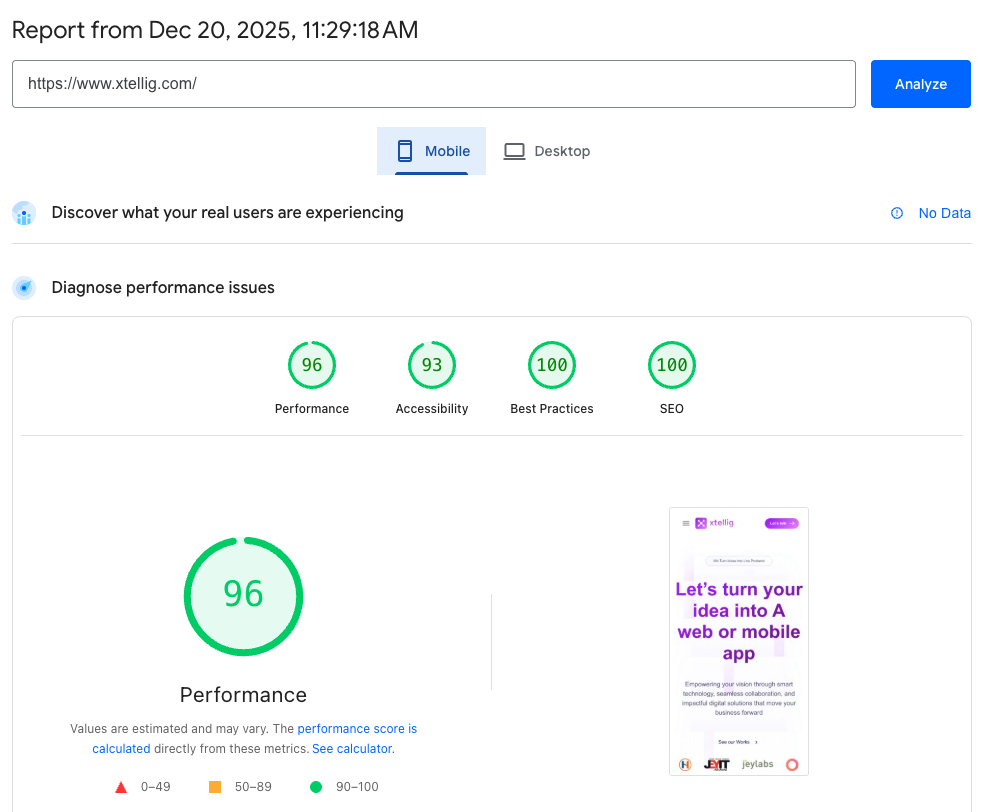Switch to the Mobile tab
This screenshot has width=988, height=812.
tap(431, 150)
